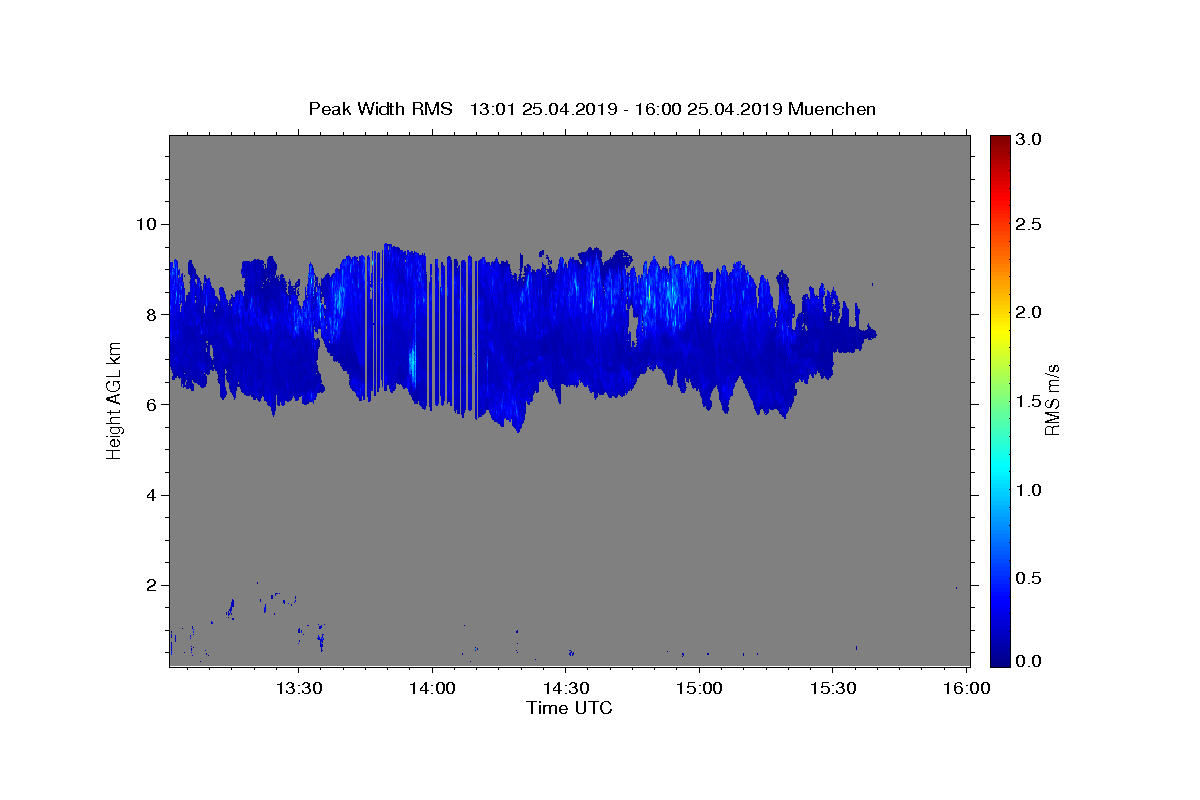The height and width of the screenshot is (800, 1200).
Task: Click the 13:30 time axis label
Action: (298, 688)
